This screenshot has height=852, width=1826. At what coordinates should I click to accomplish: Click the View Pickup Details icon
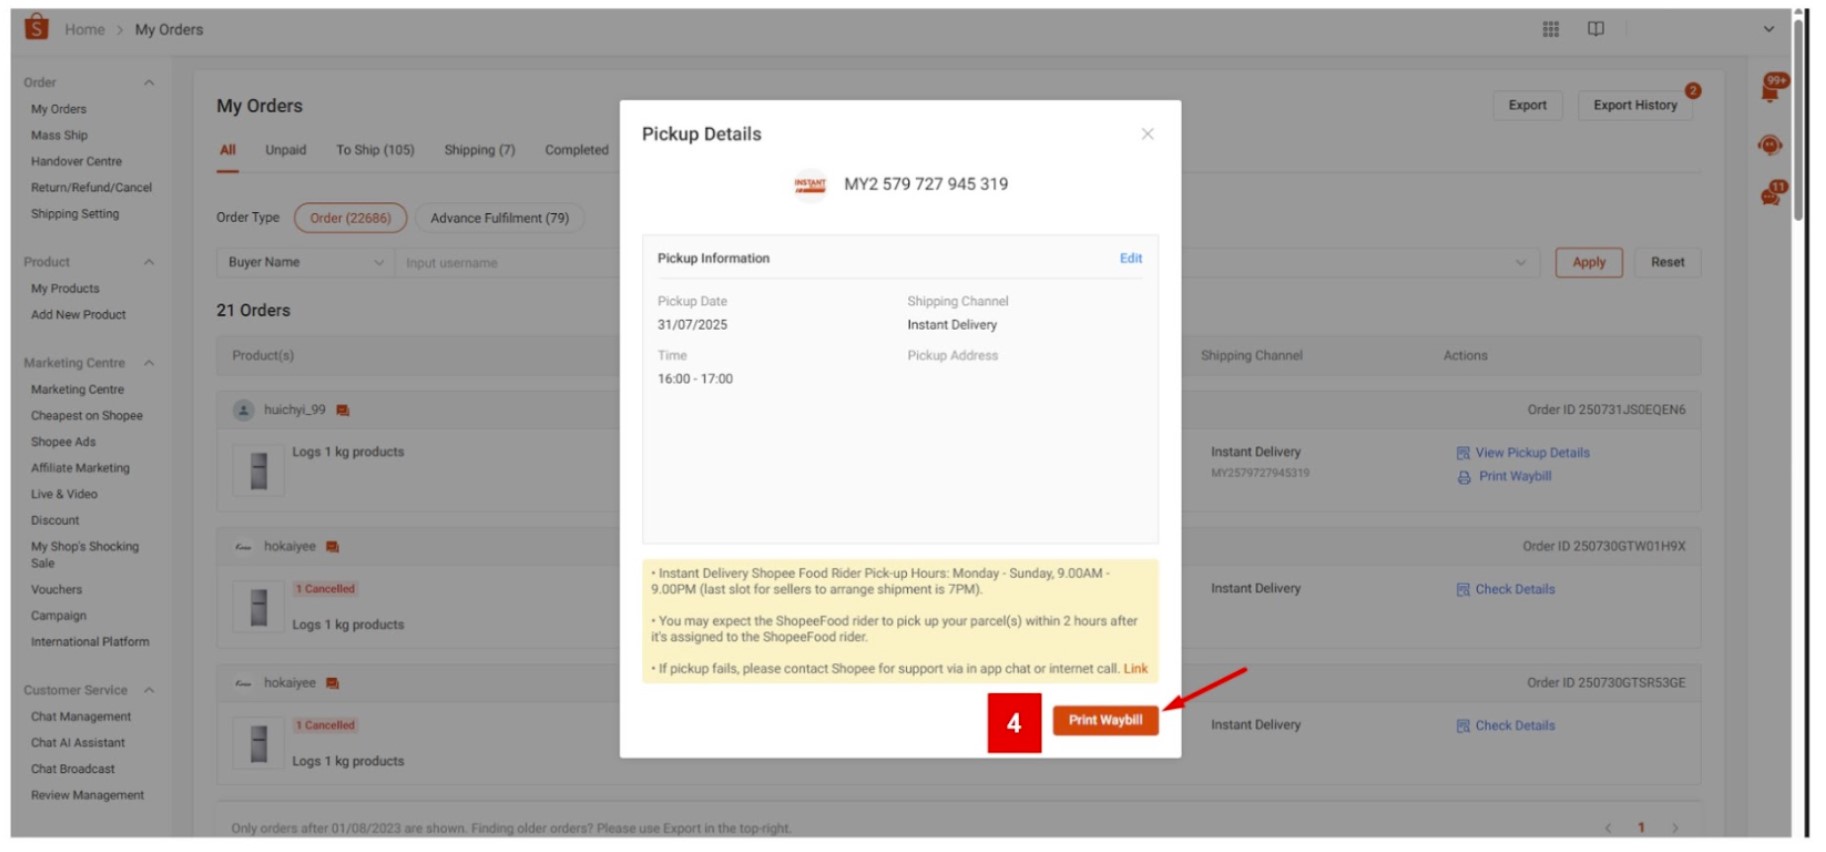[1462, 453]
